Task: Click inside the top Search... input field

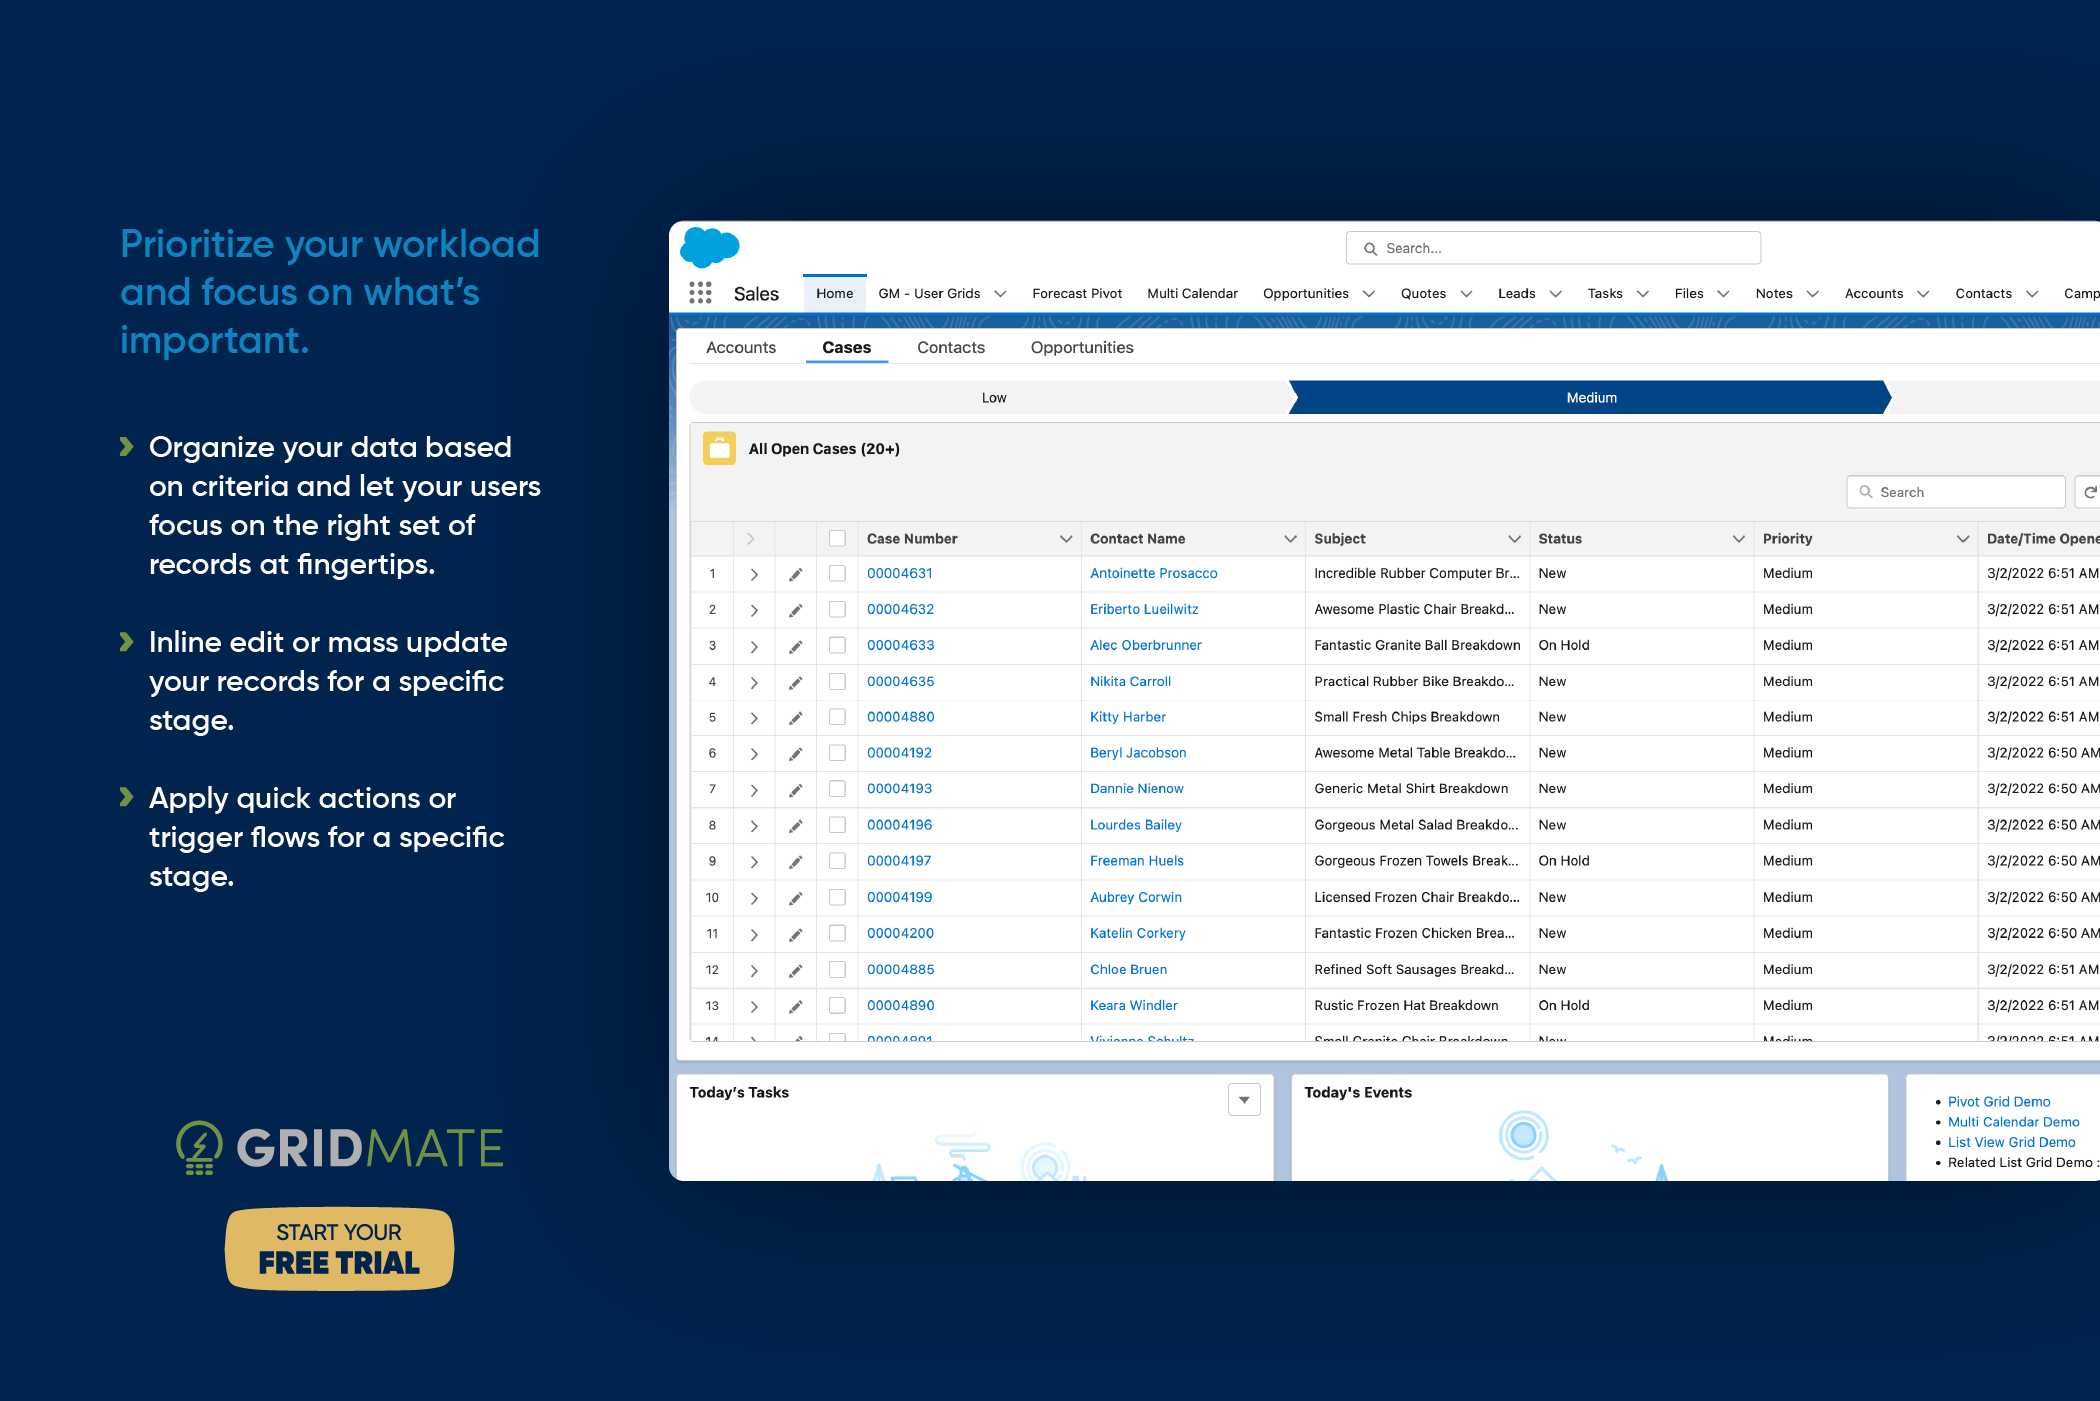Action: point(1553,247)
